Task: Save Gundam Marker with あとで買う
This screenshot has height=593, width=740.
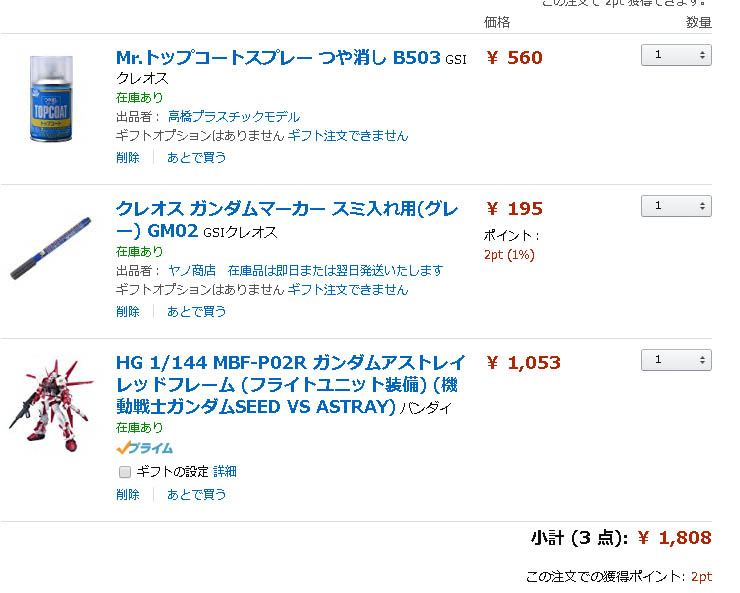Action: pyautogui.click(x=196, y=311)
